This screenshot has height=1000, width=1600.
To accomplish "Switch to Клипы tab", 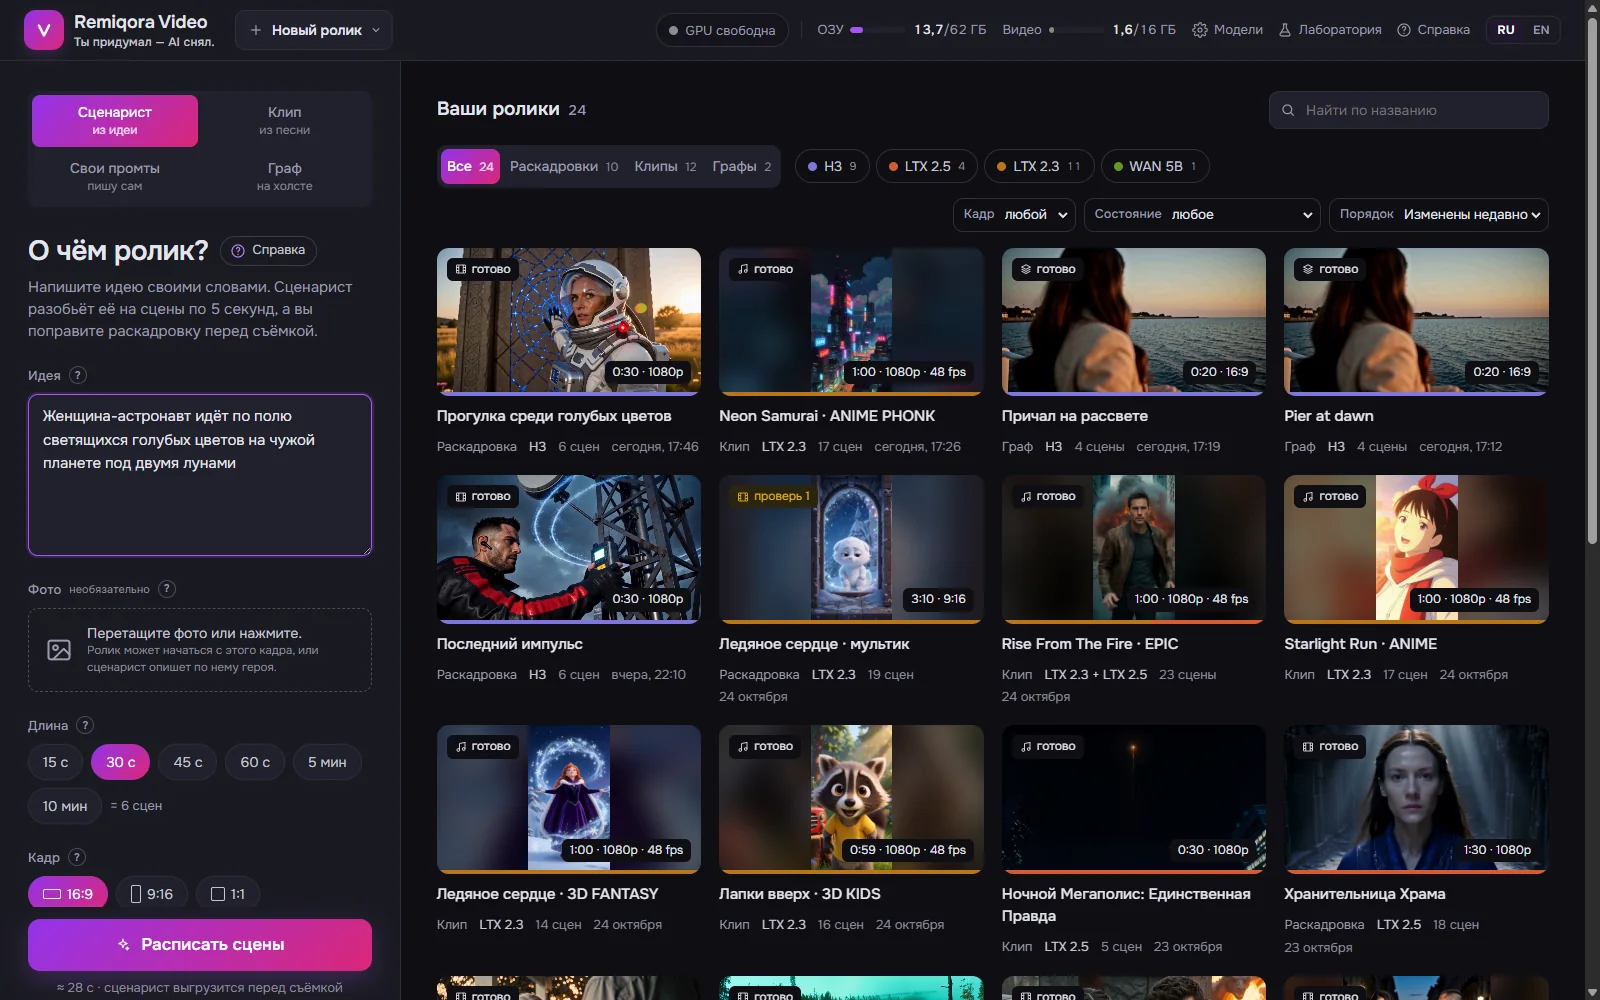I will (665, 166).
